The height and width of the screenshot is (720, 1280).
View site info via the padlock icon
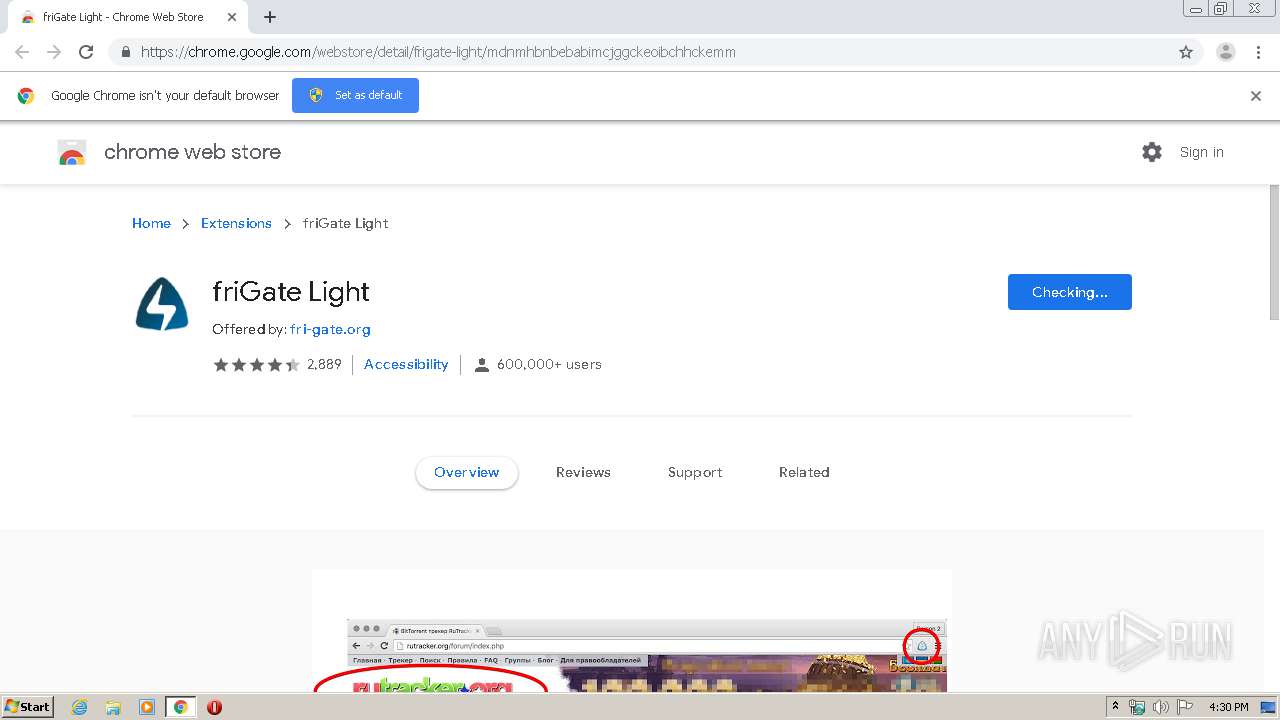(125, 52)
